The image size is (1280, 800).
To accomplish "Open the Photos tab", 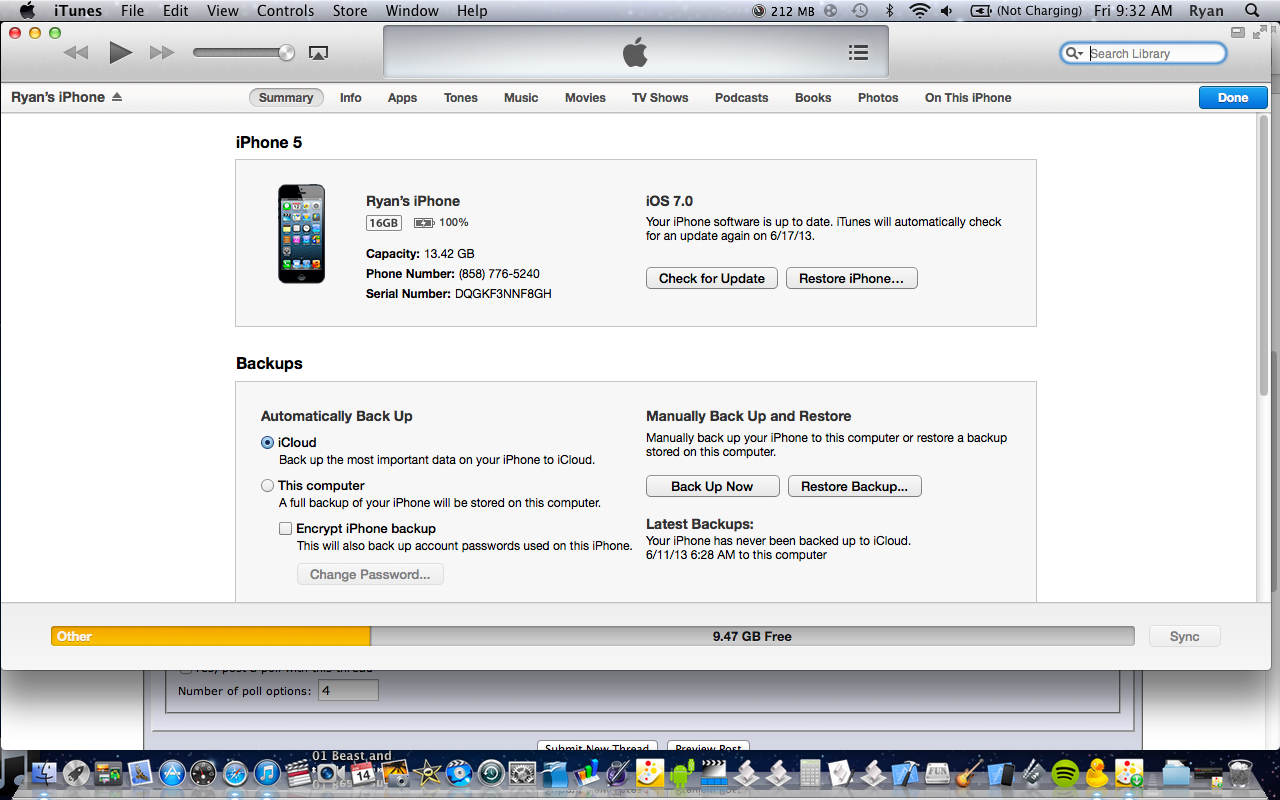I will [x=878, y=98].
